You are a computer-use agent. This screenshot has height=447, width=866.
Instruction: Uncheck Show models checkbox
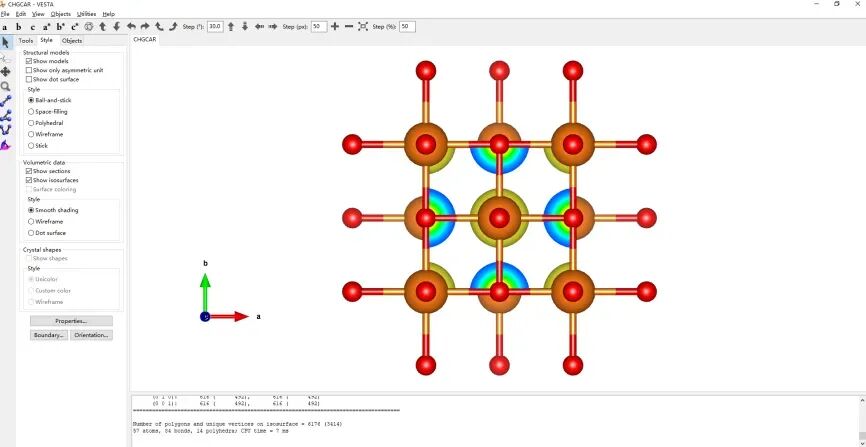[29, 61]
